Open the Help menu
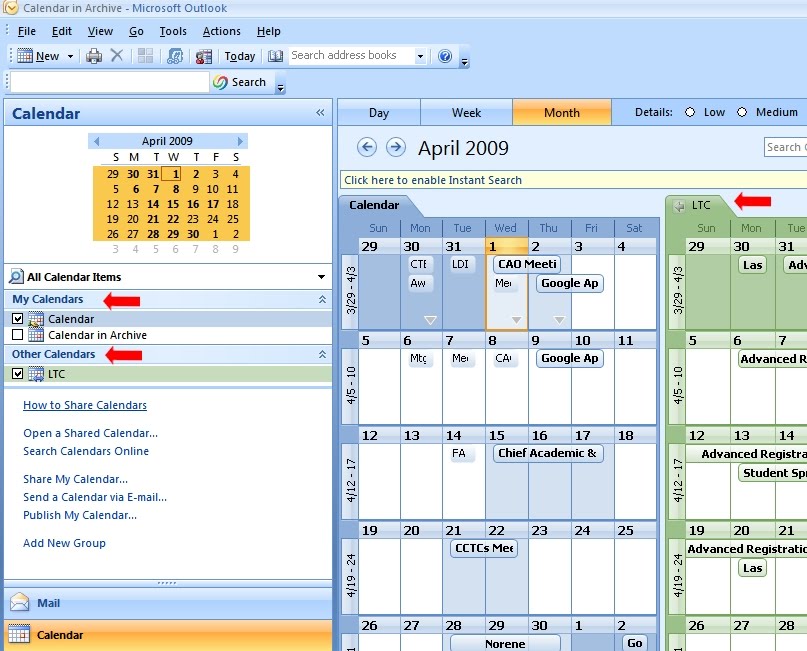This screenshot has height=651, width=807. click(269, 31)
